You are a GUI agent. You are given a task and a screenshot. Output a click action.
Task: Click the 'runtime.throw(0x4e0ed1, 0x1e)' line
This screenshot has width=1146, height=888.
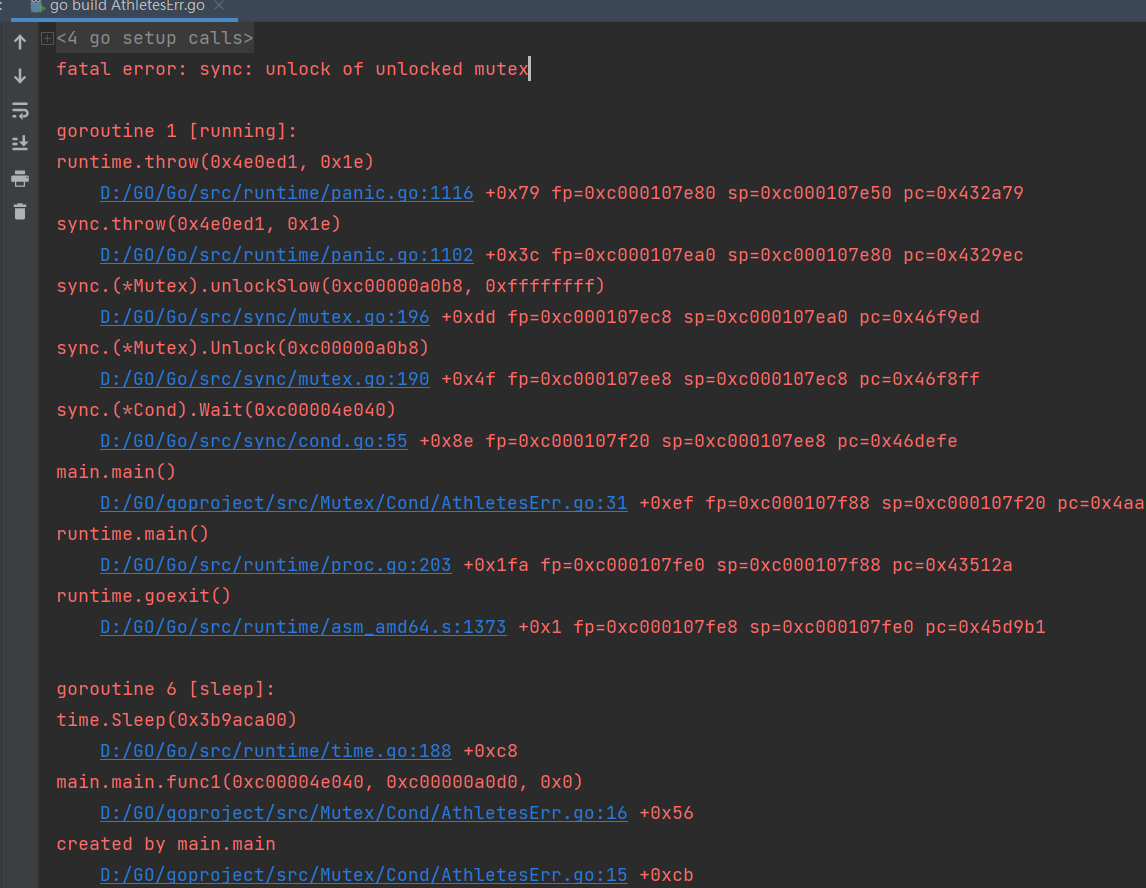click(x=215, y=162)
